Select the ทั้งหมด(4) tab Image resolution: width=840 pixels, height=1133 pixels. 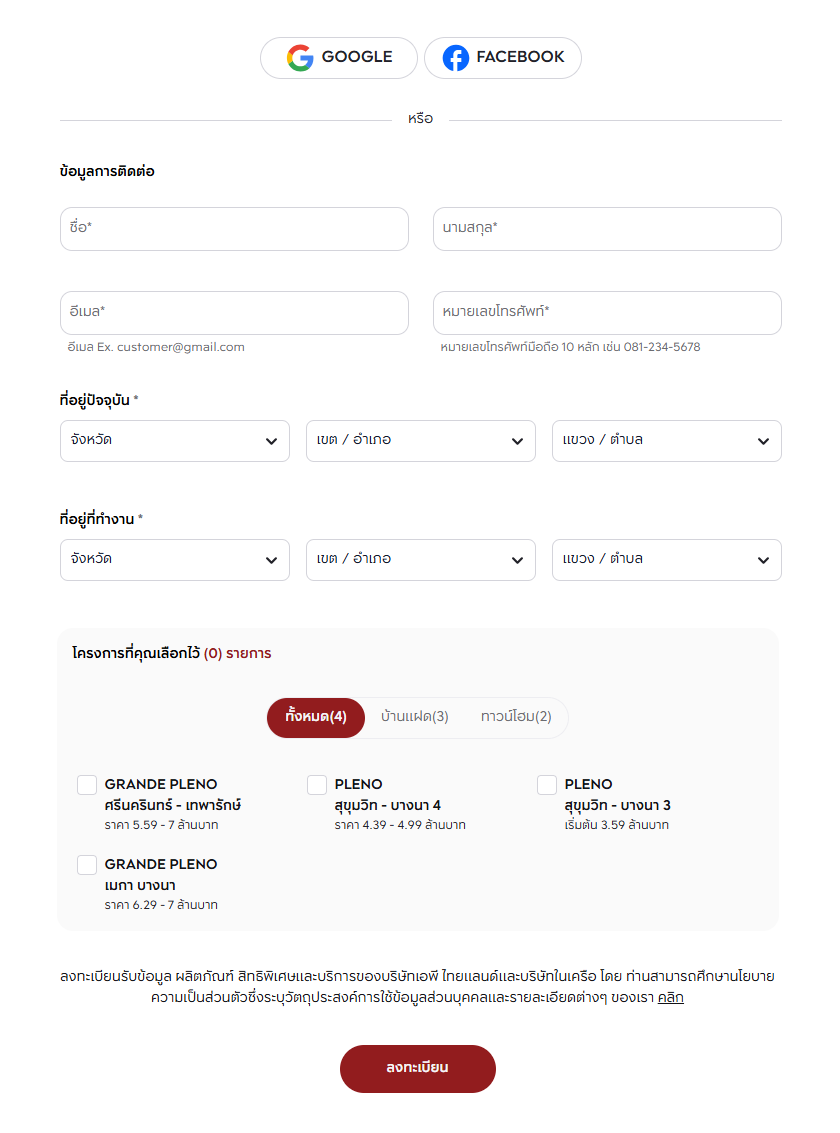pyautogui.click(x=316, y=717)
